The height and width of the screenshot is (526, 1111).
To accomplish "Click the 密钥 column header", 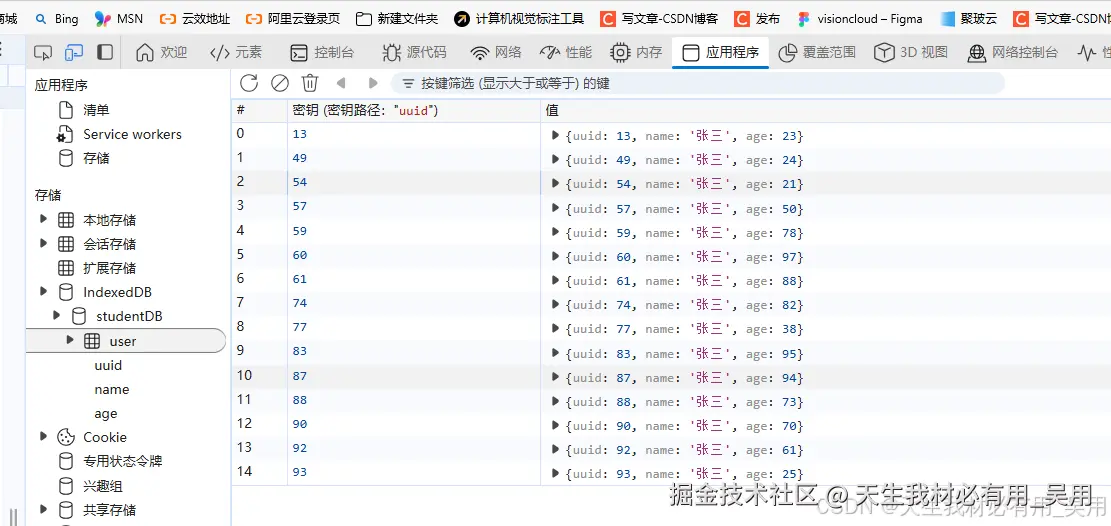I will (x=414, y=111).
